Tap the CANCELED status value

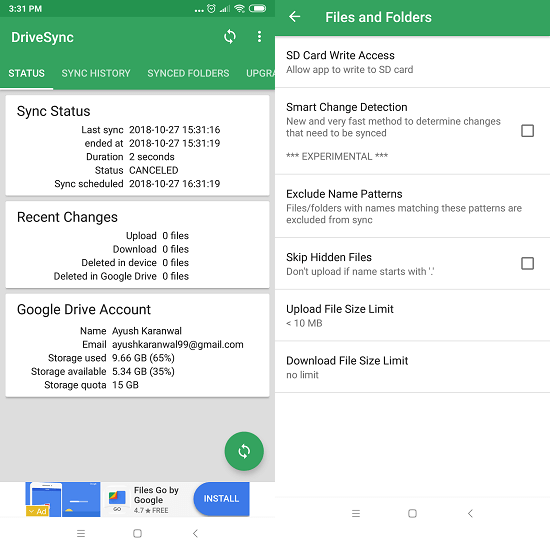click(x=154, y=170)
